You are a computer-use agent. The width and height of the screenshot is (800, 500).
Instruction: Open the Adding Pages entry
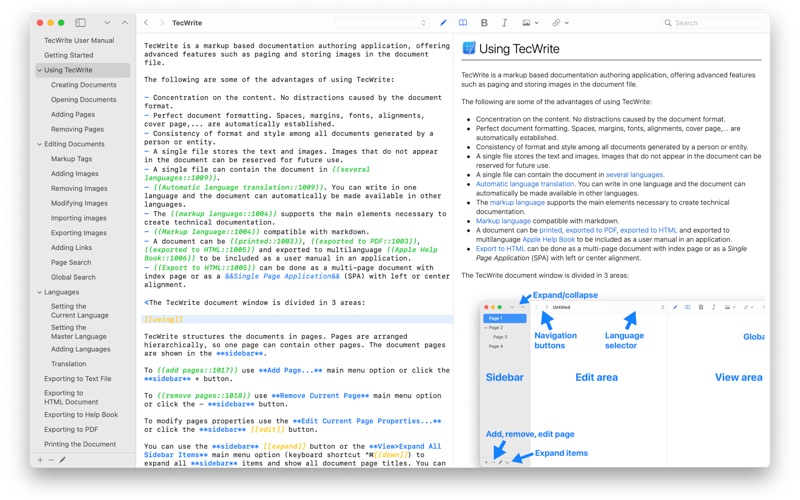click(73, 114)
